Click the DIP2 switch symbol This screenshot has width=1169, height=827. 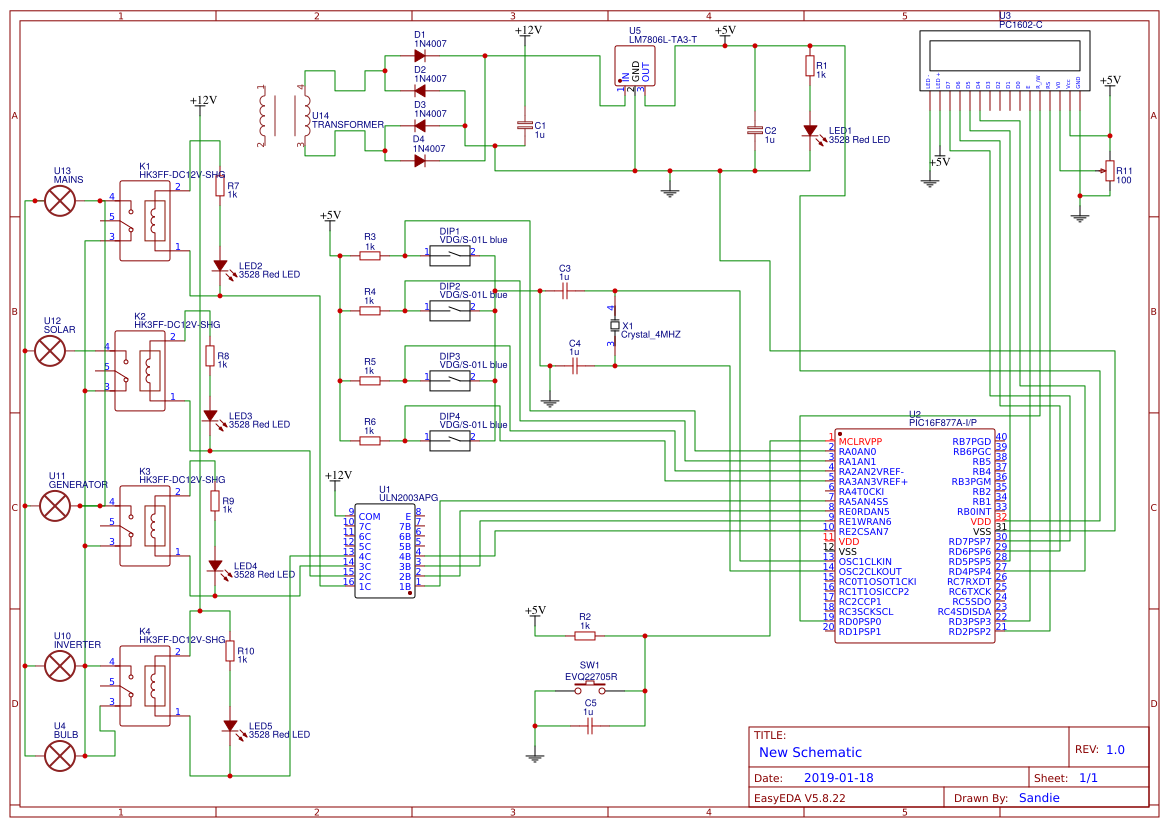coord(450,311)
